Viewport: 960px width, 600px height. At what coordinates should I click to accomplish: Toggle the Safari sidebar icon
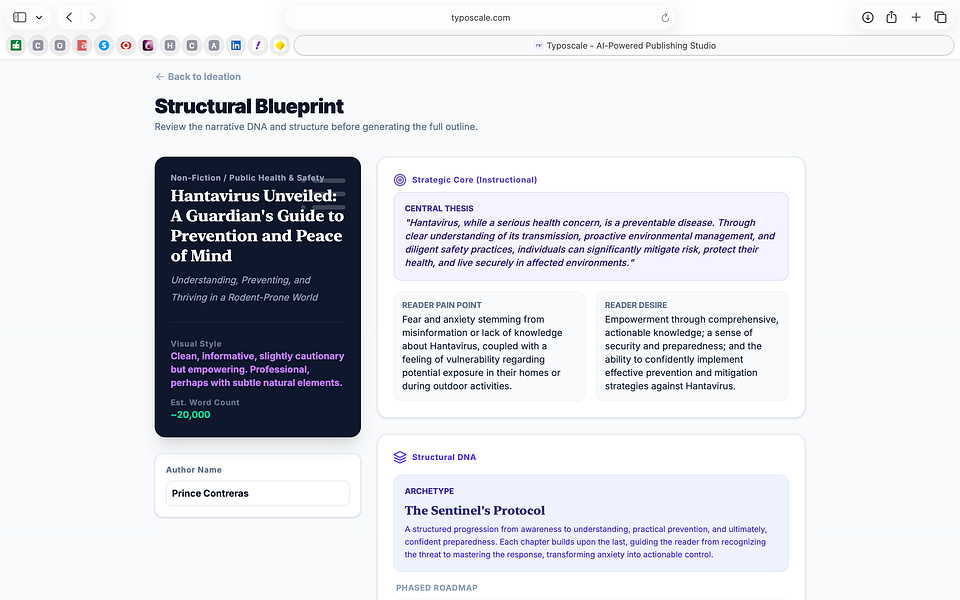click(x=20, y=17)
